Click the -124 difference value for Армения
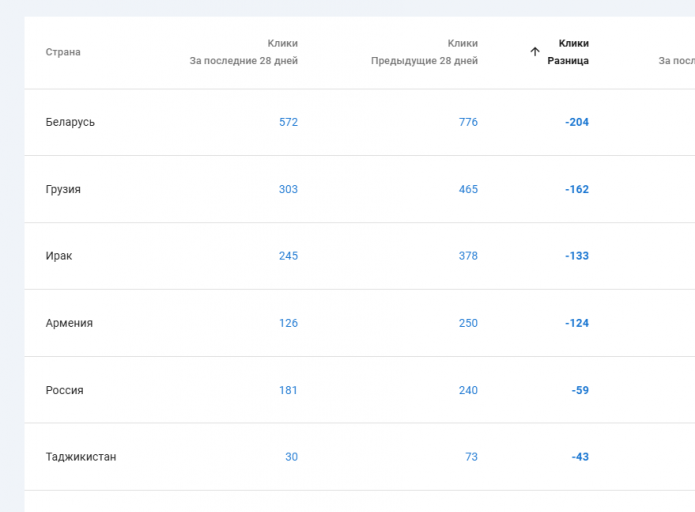695x512 pixels. point(577,323)
